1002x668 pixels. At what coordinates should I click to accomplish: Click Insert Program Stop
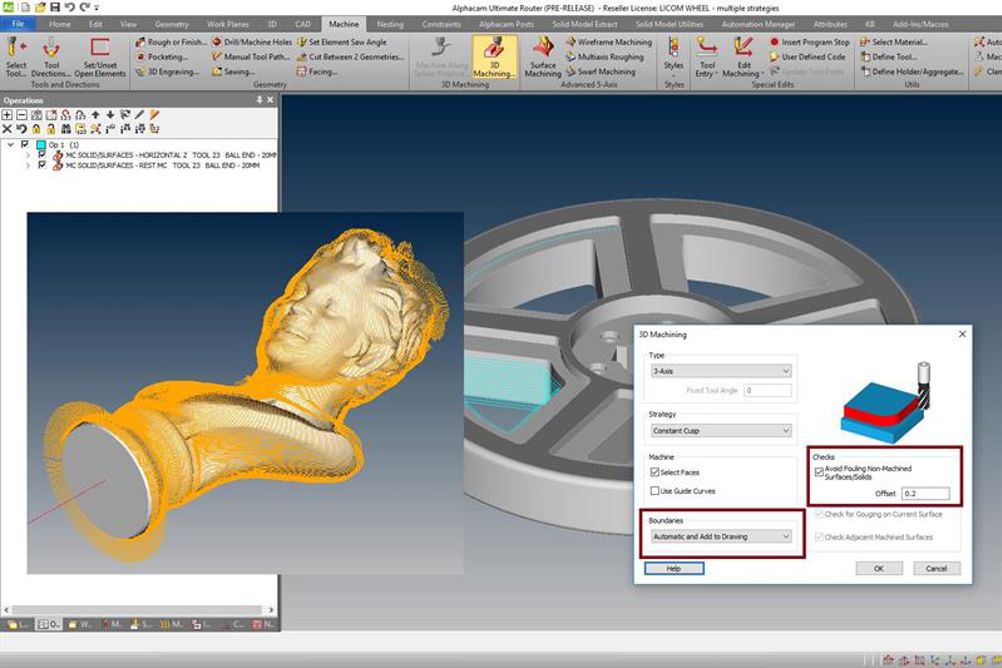pos(809,42)
